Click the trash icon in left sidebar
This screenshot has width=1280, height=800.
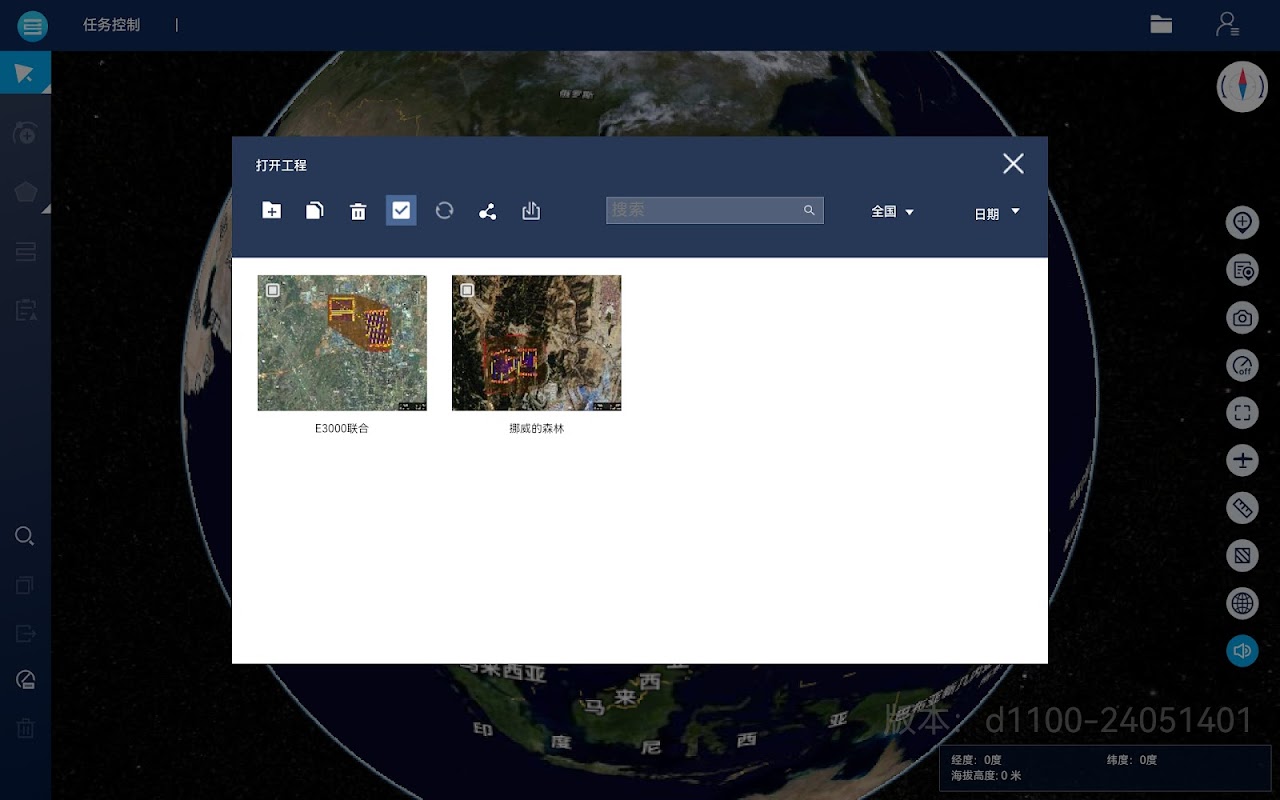(x=25, y=729)
